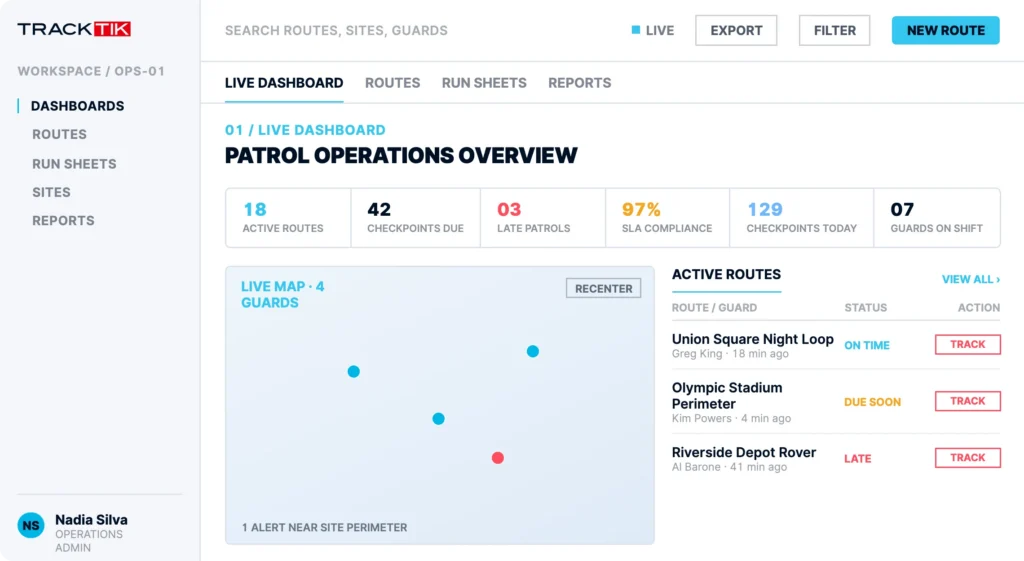Click the 07 Guards On Shift card
Viewport: 1024px width, 561px height.
tap(937, 217)
